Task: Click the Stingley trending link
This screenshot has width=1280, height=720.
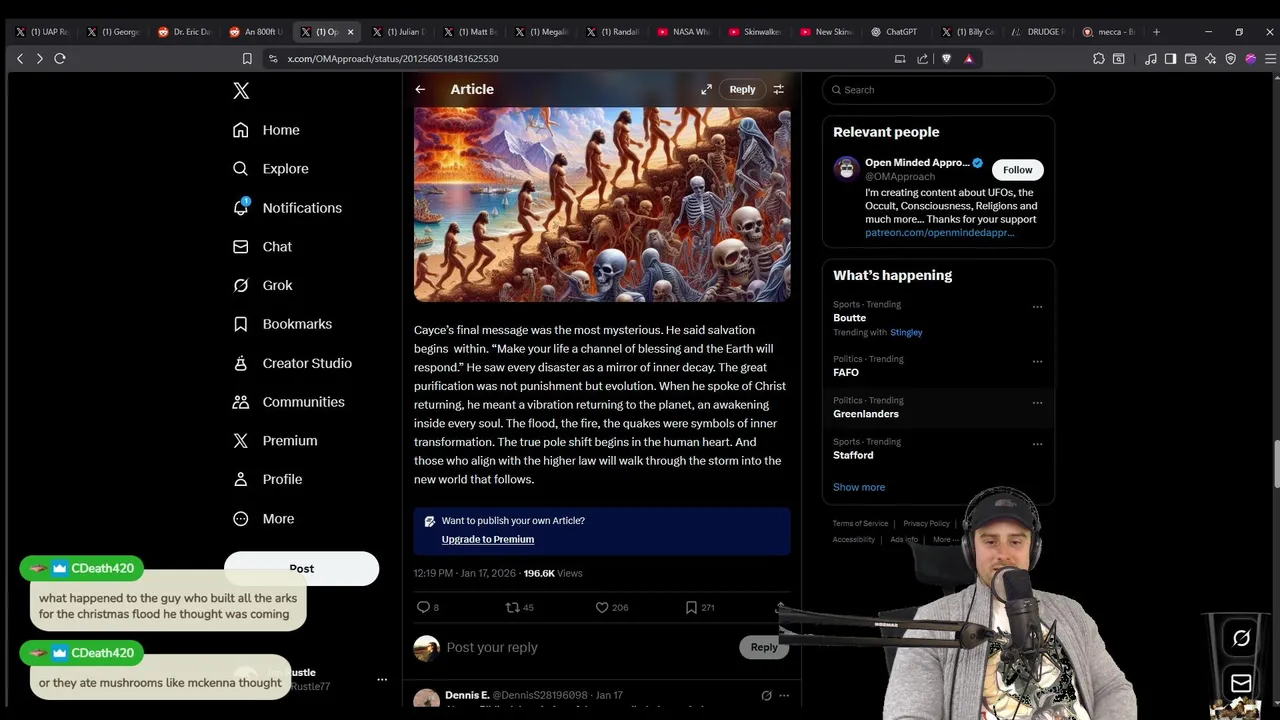Action: [906, 332]
